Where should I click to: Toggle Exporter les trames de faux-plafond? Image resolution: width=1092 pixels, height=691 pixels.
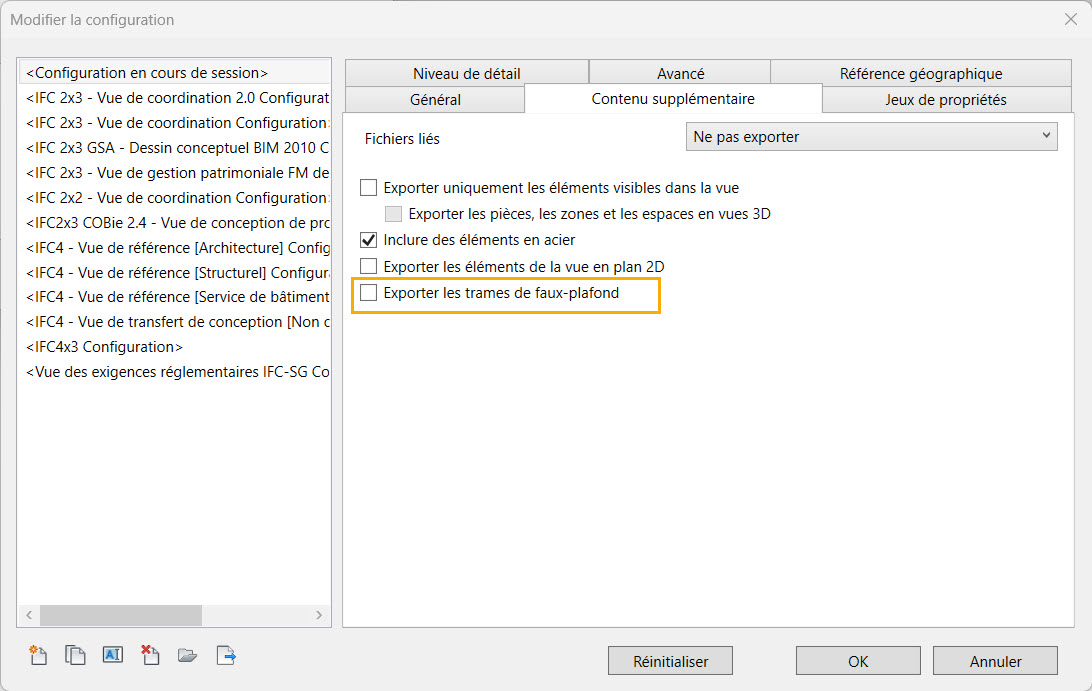[x=369, y=293]
